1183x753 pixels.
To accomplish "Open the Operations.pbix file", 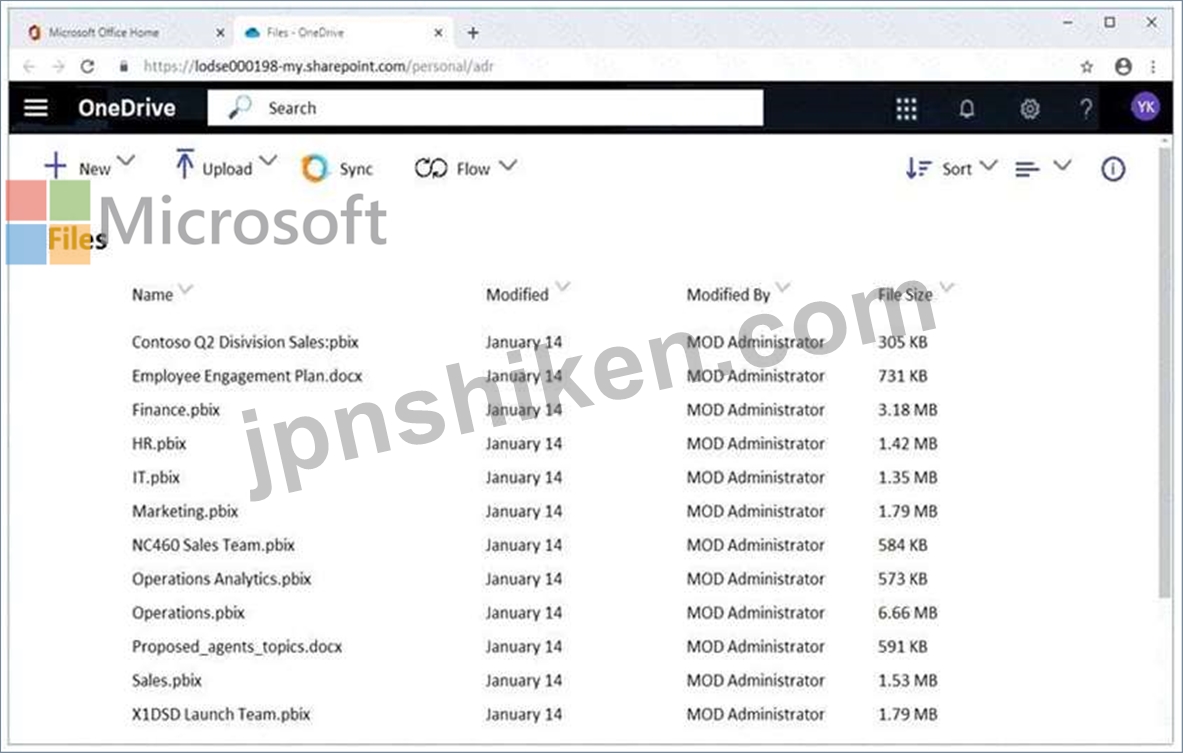I will pos(188,613).
